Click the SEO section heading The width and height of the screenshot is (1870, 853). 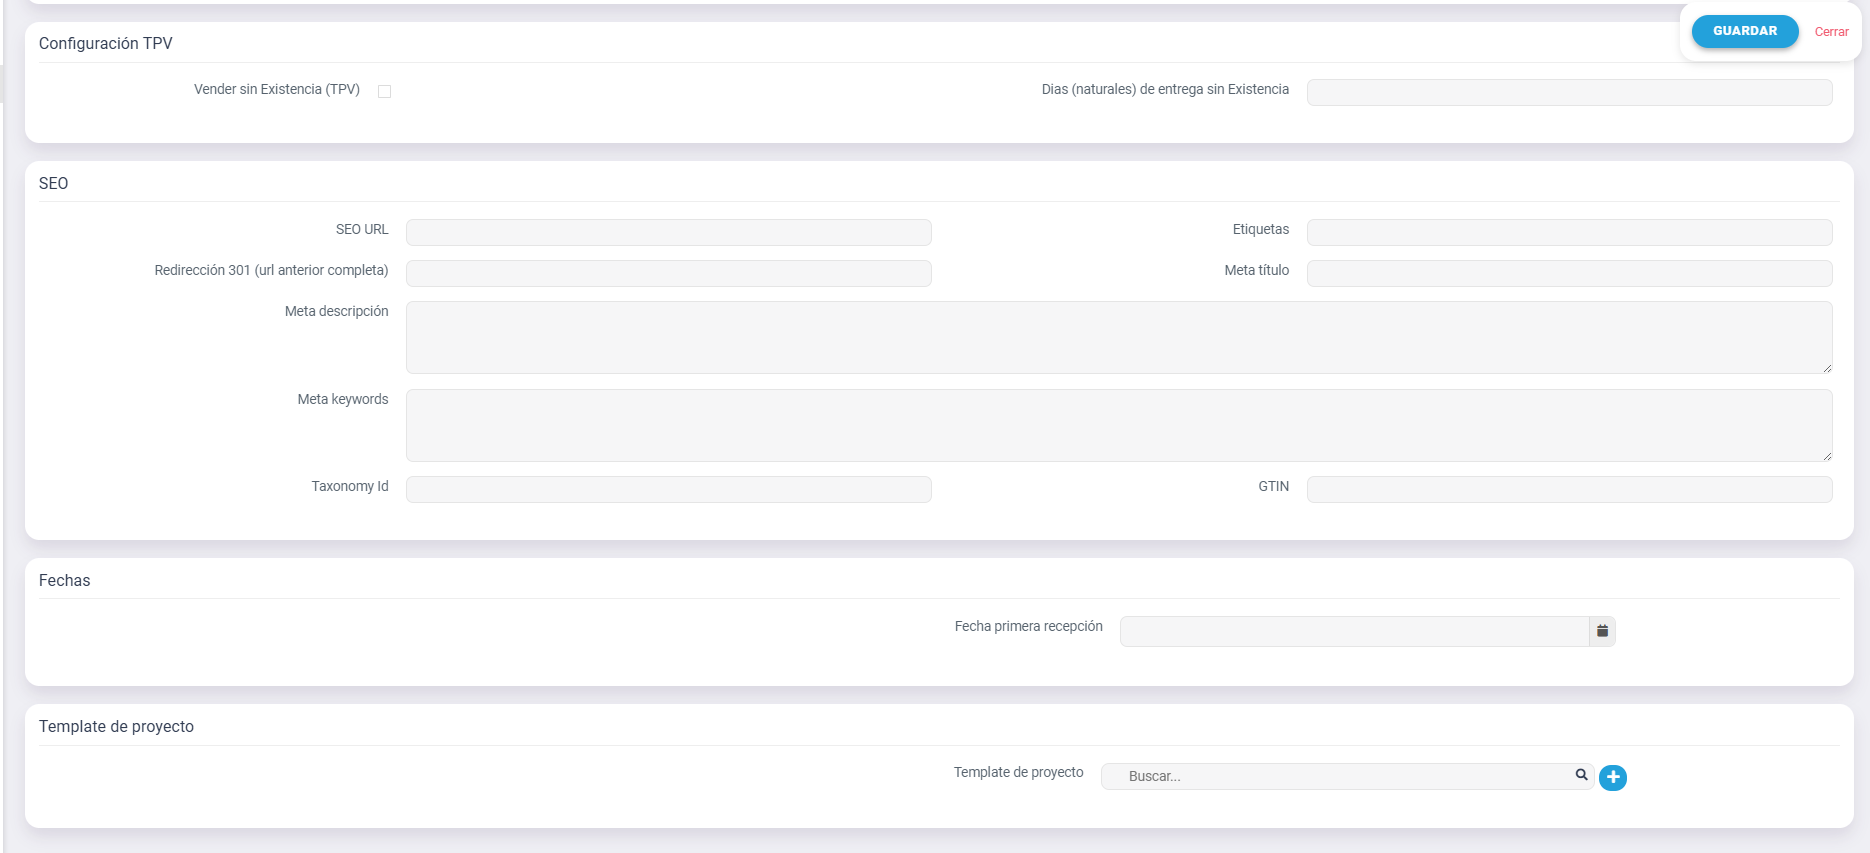54,183
